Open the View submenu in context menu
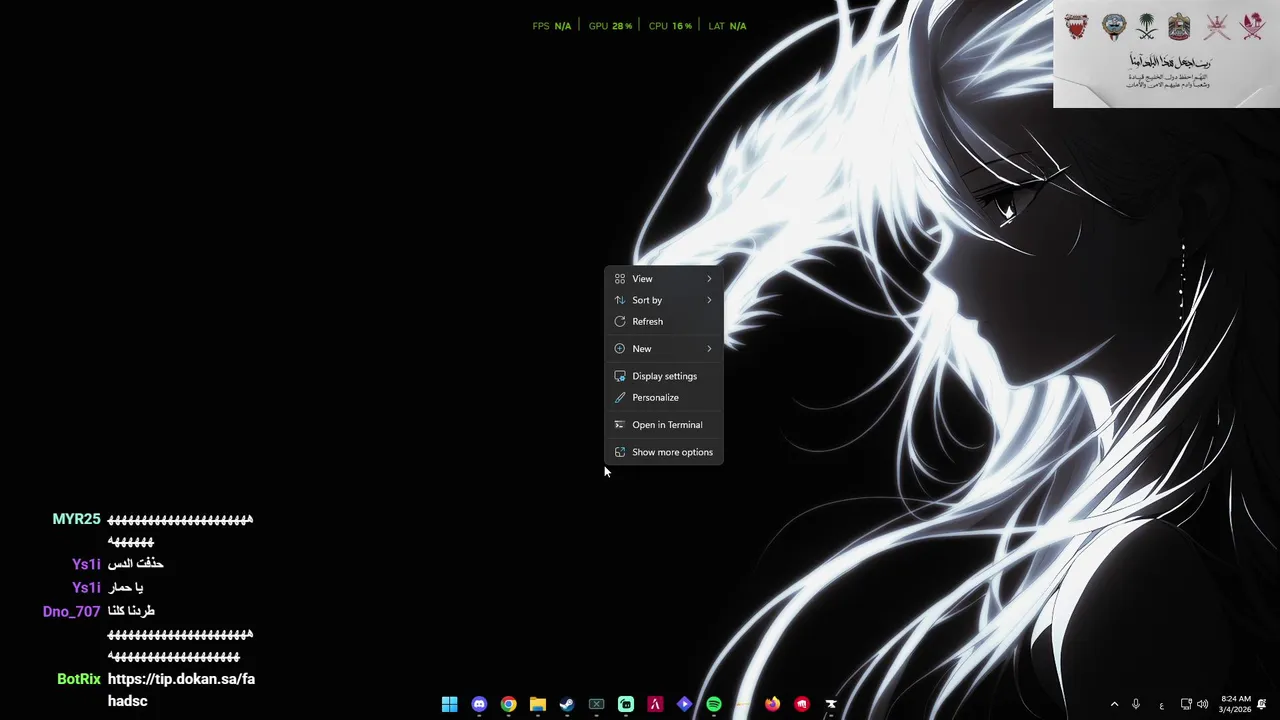The height and width of the screenshot is (720, 1280). coord(664,279)
